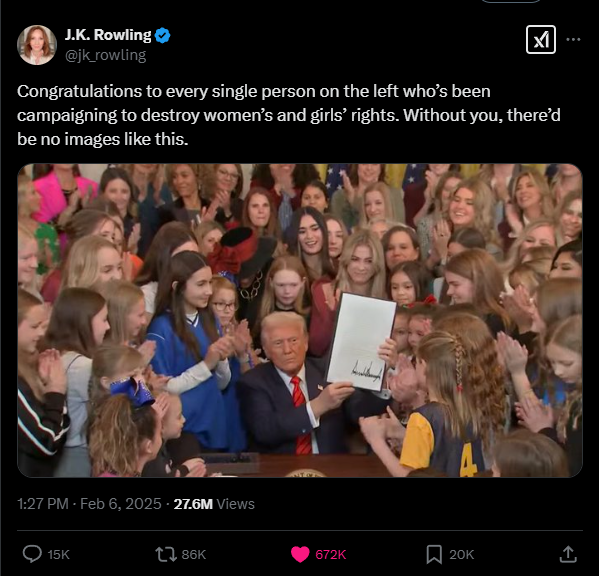The height and width of the screenshot is (576, 599).
Task: Open the @jk_rowling handle link
Action: (x=105, y=55)
